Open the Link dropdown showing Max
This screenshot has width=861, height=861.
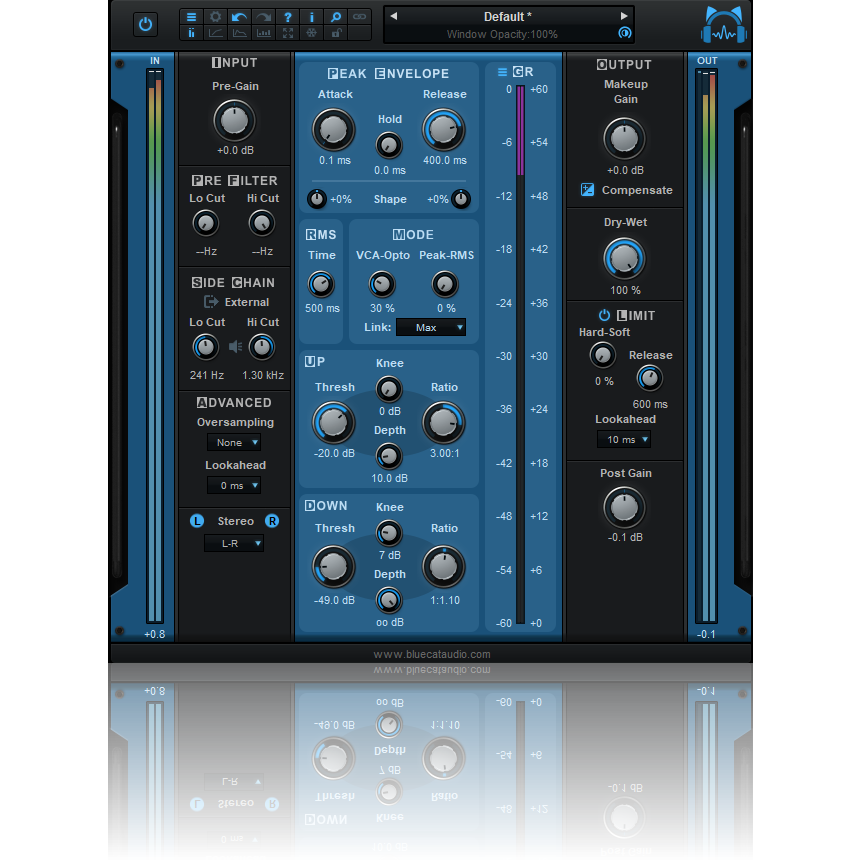pyautogui.click(x=430, y=327)
